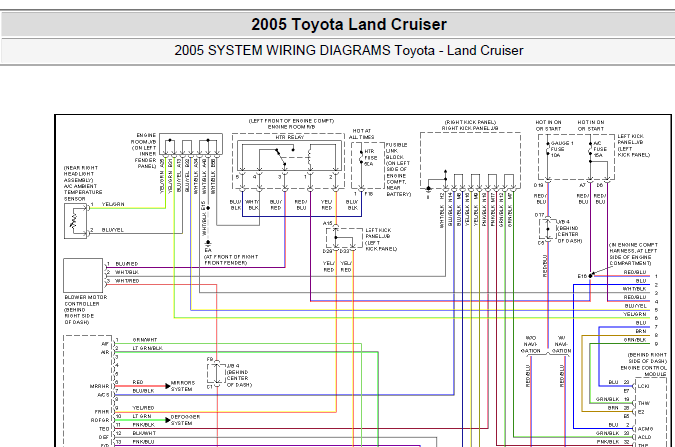Select the BLK/WHT label at pin 12
Image resolution: width=675 pixels, height=447 pixels.
coord(144,433)
